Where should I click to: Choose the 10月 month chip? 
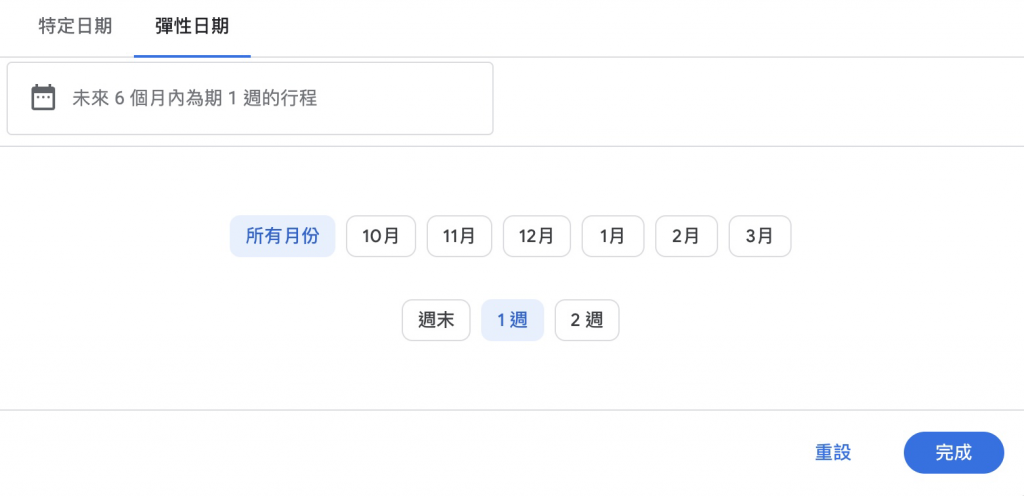[x=380, y=236]
